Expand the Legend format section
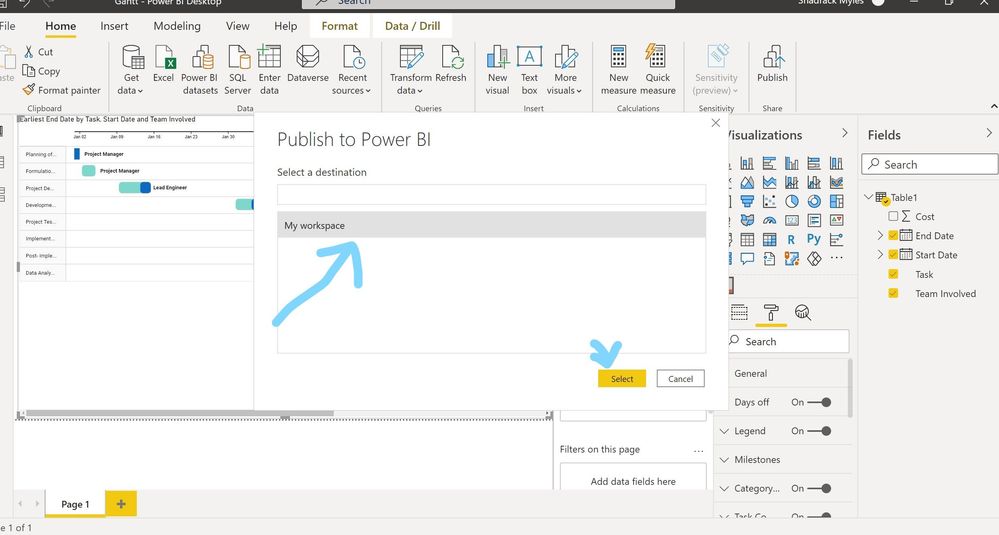This screenshot has width=999, height=535. (x=724, y=431)
